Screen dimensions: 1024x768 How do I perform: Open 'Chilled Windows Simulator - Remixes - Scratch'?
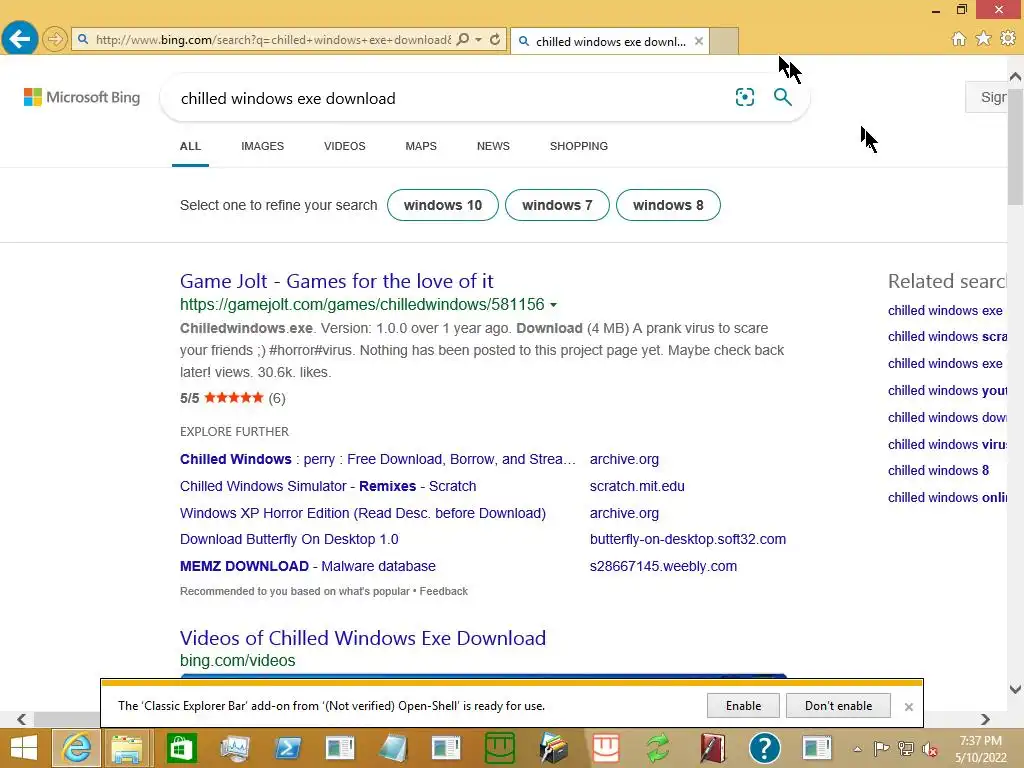point(328,487)
